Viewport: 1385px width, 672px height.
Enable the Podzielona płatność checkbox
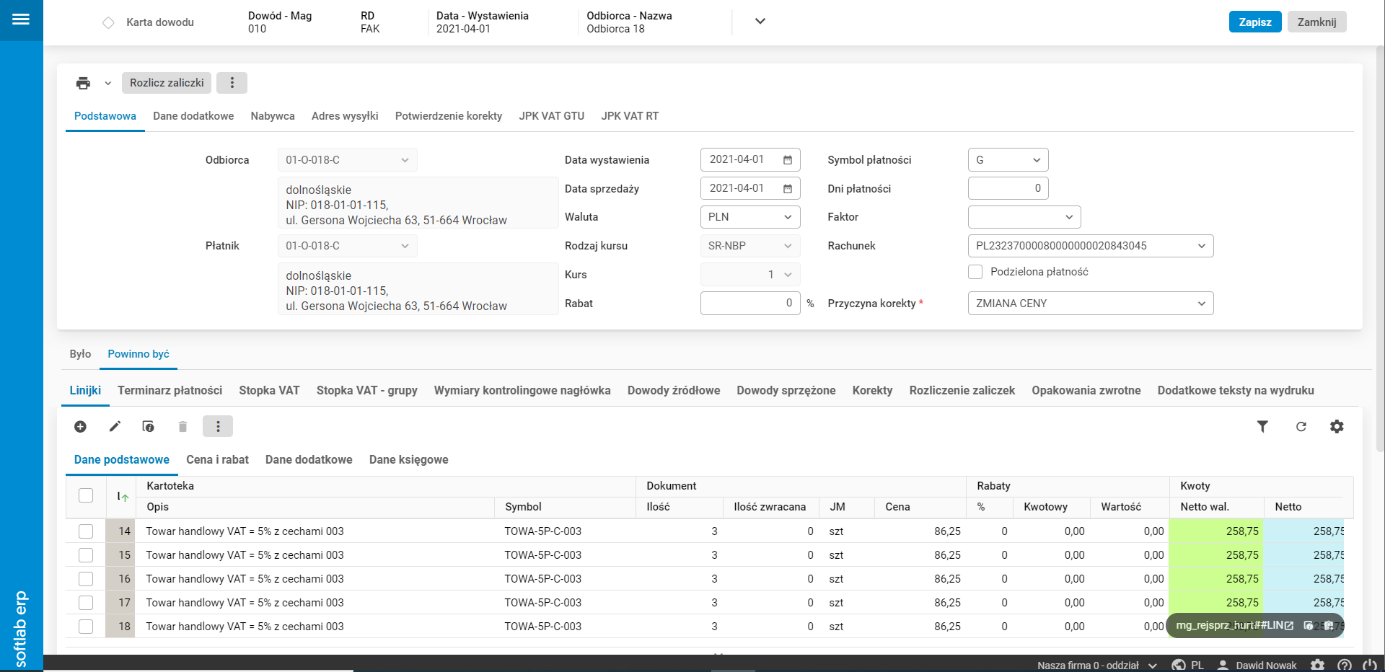tap(976, 272)
